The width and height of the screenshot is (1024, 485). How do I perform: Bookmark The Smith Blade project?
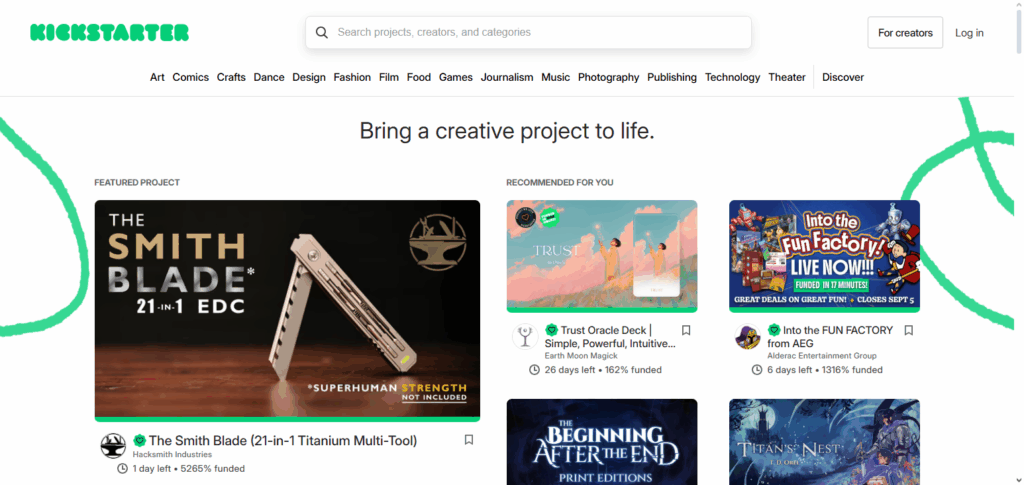(469, 440)
